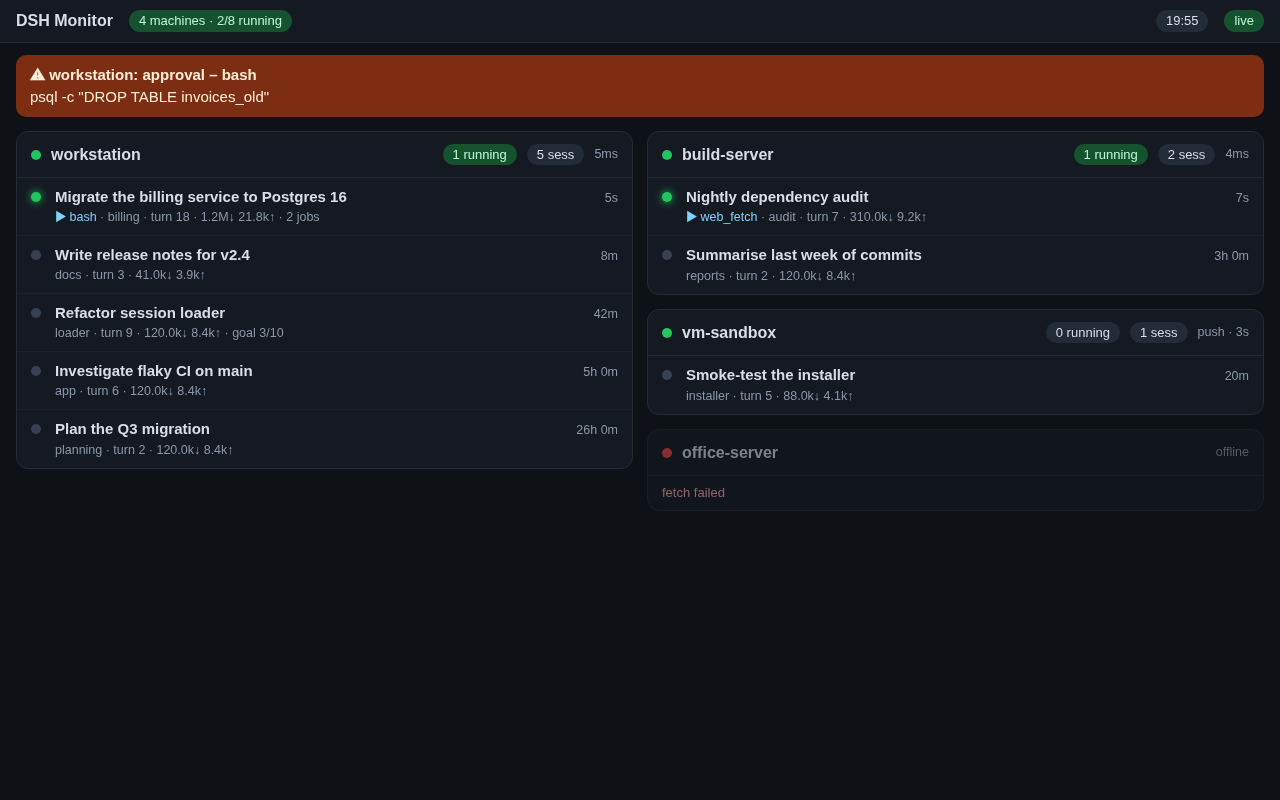This screenshot has width=1280, height=800.
Task: Click the 2 sess badge on build-server
Action: [x=1186, y=155]
